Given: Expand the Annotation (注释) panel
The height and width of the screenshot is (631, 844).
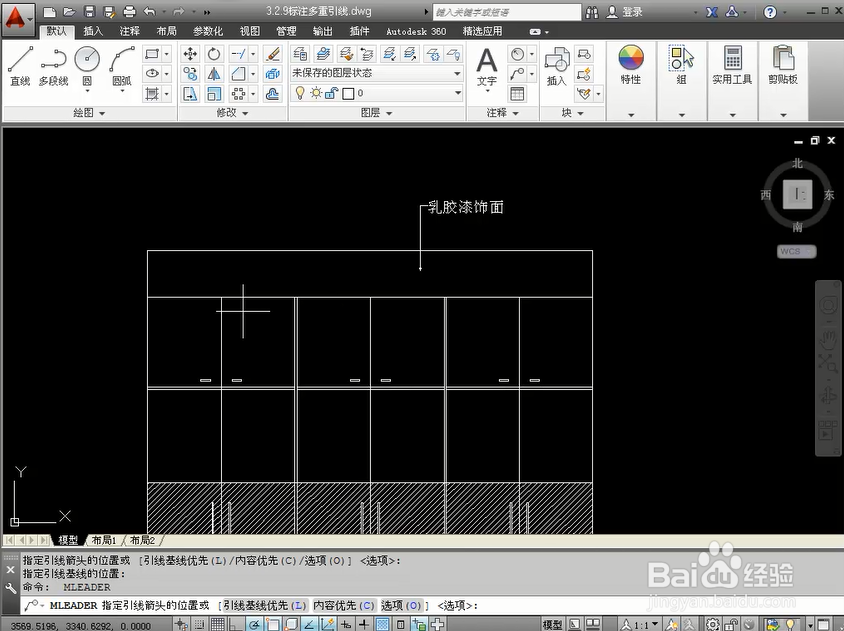Looking at the screenshot, I should coord(502,113).
